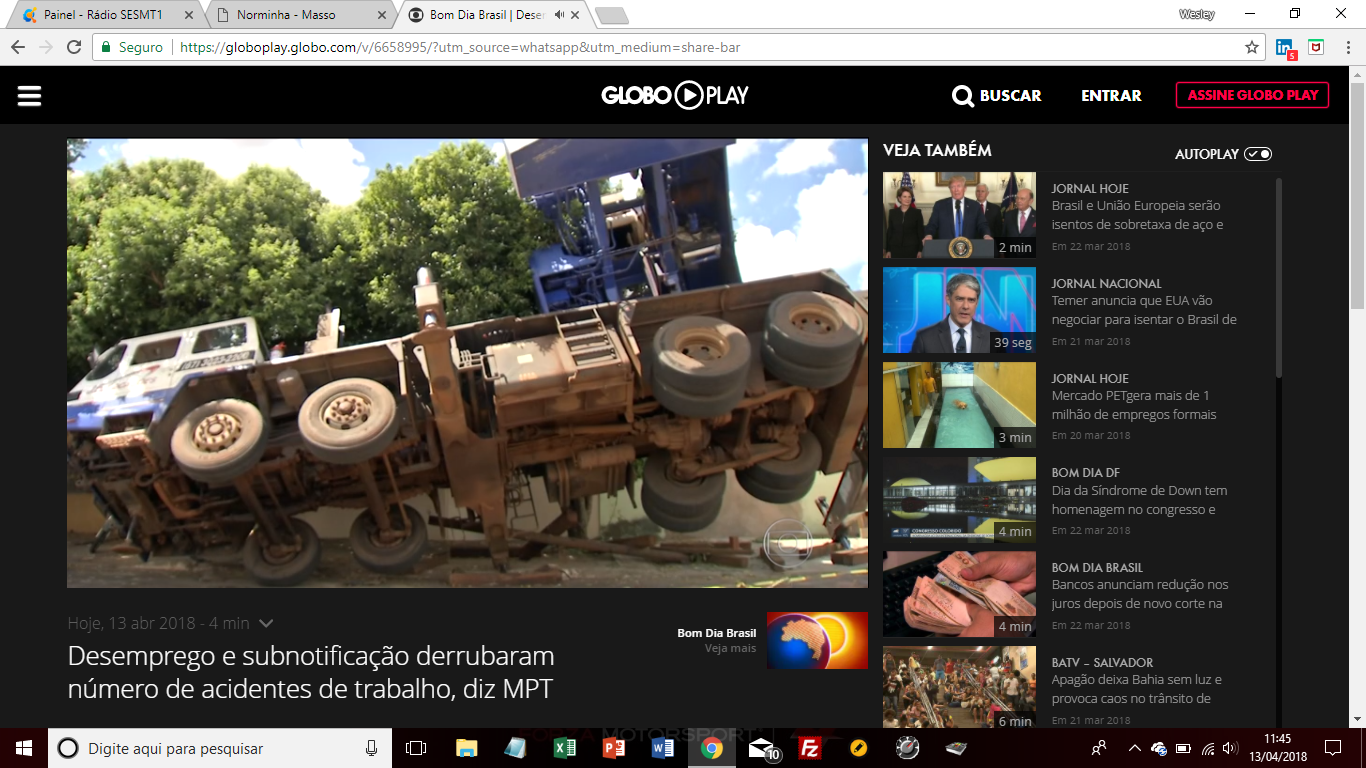Click the ASSINE GLOBO PLAY button
The width and height of the screenshot is (1366, 768).
1252,95
